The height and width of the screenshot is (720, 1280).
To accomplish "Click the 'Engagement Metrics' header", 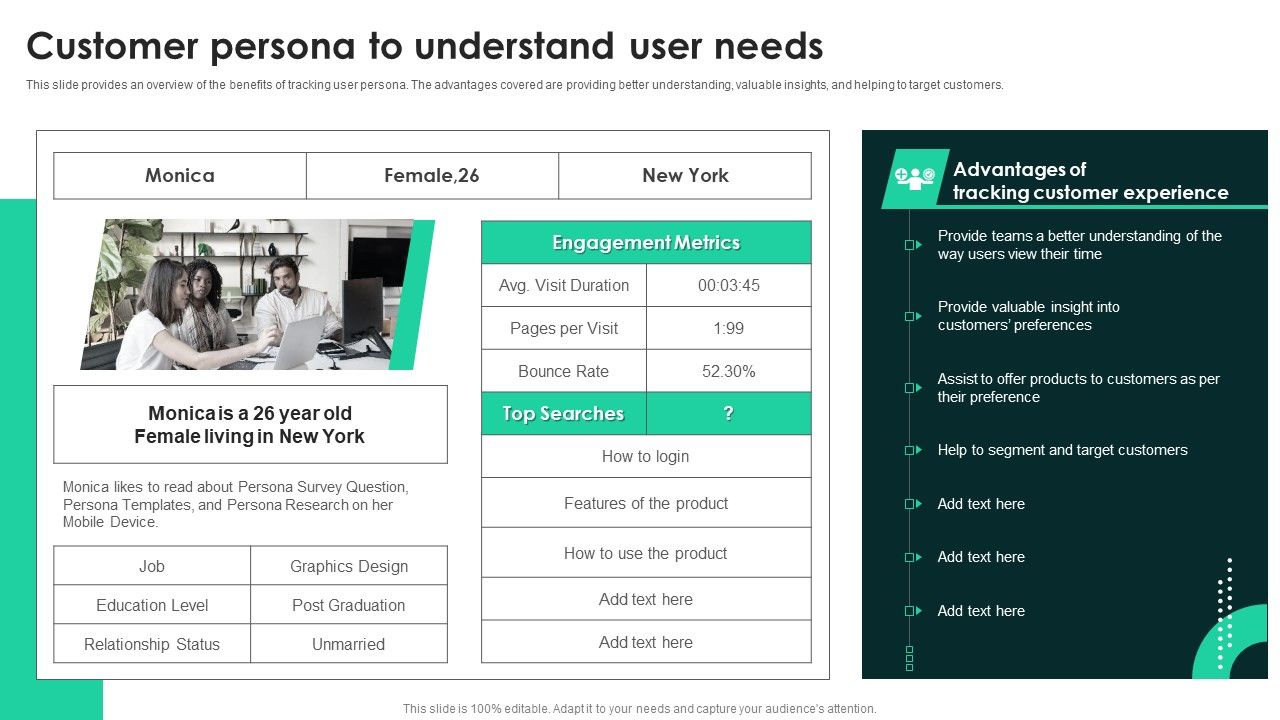I will [x=646, y=243].
